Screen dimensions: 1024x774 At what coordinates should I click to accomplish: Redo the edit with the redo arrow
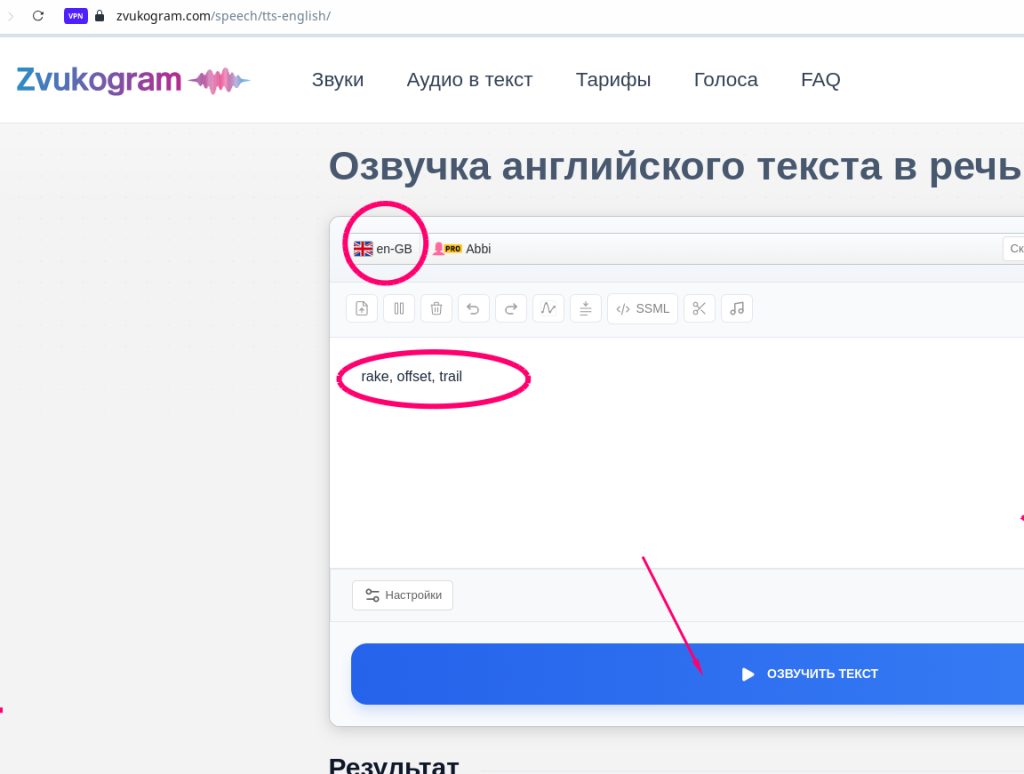[x=510, y=308]
